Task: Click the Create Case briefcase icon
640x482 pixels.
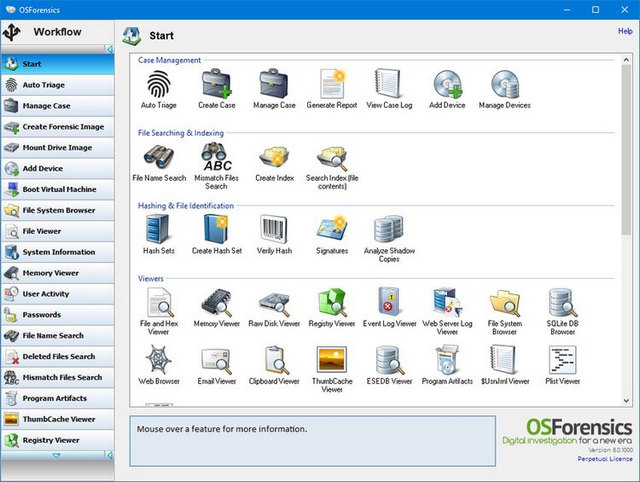Action: click(x=216, y=84)
